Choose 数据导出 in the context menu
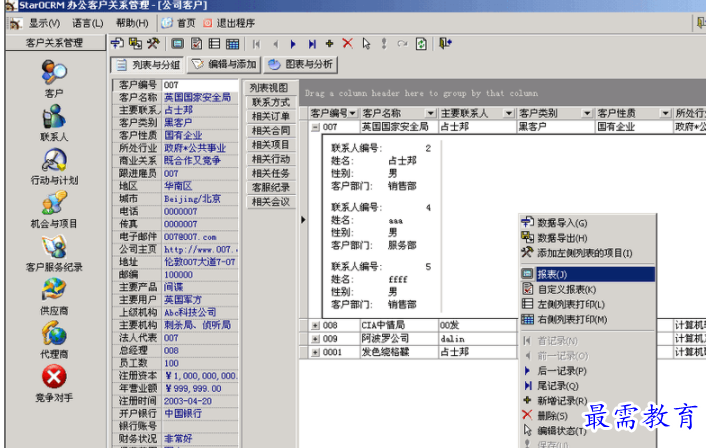The image size is (706, 448). 561,238
